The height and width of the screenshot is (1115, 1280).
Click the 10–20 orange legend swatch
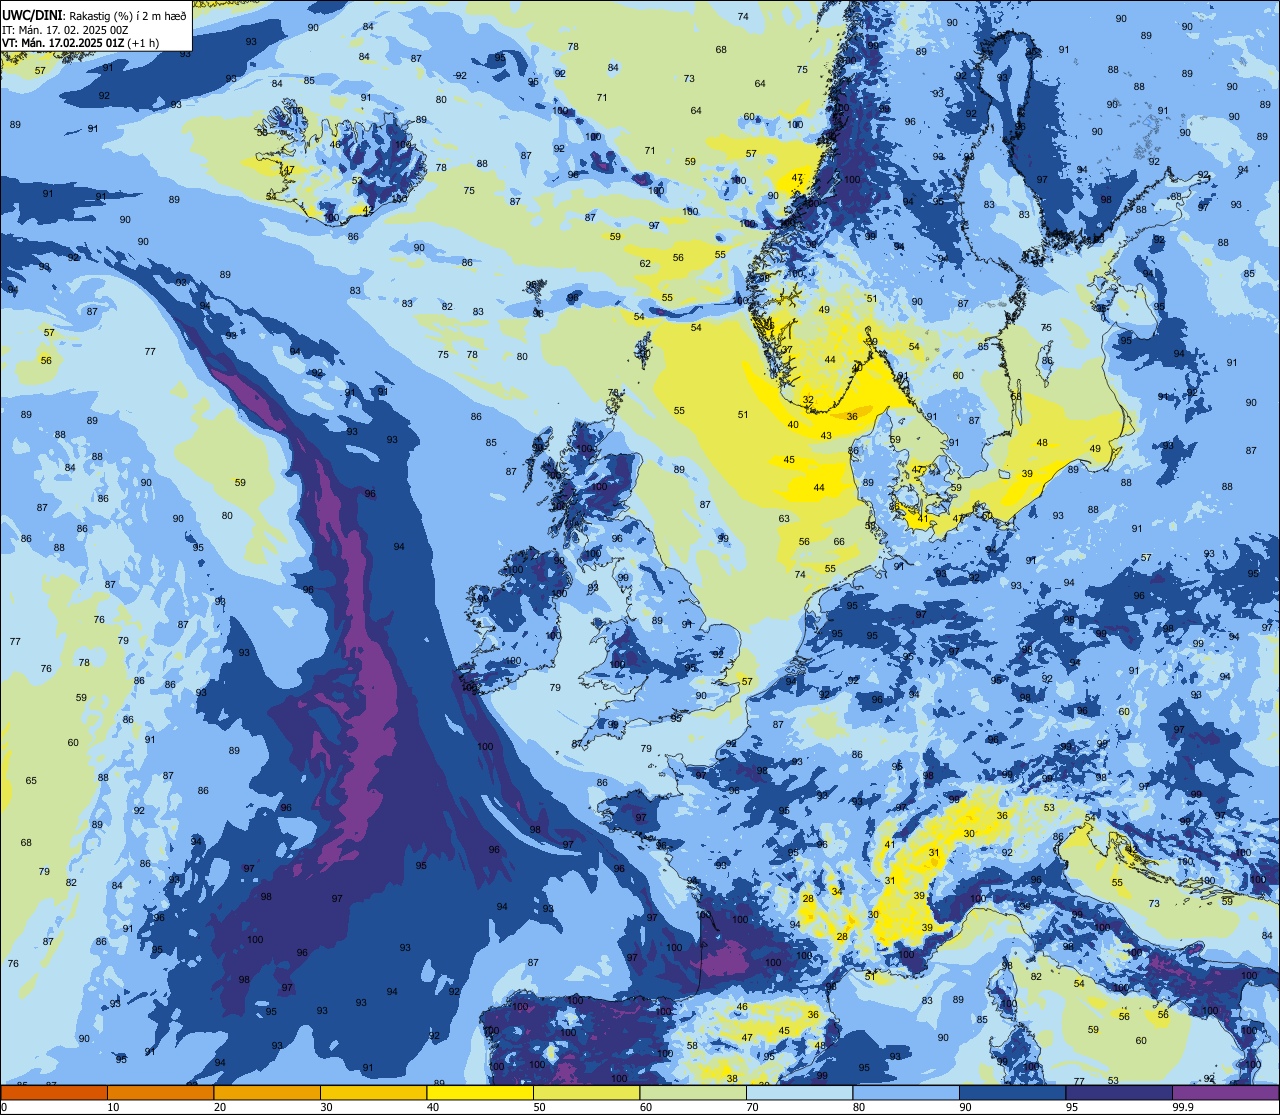click(x=160, y=1092)
